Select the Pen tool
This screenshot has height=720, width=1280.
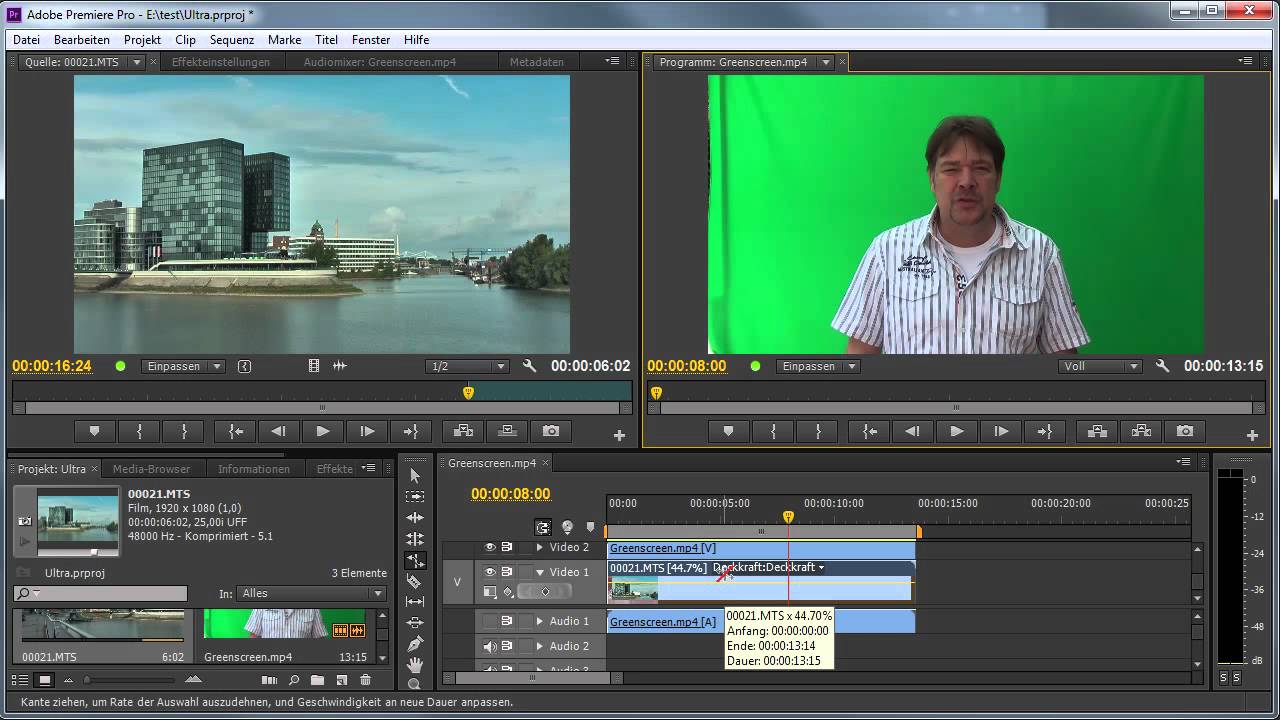point(415,644)
